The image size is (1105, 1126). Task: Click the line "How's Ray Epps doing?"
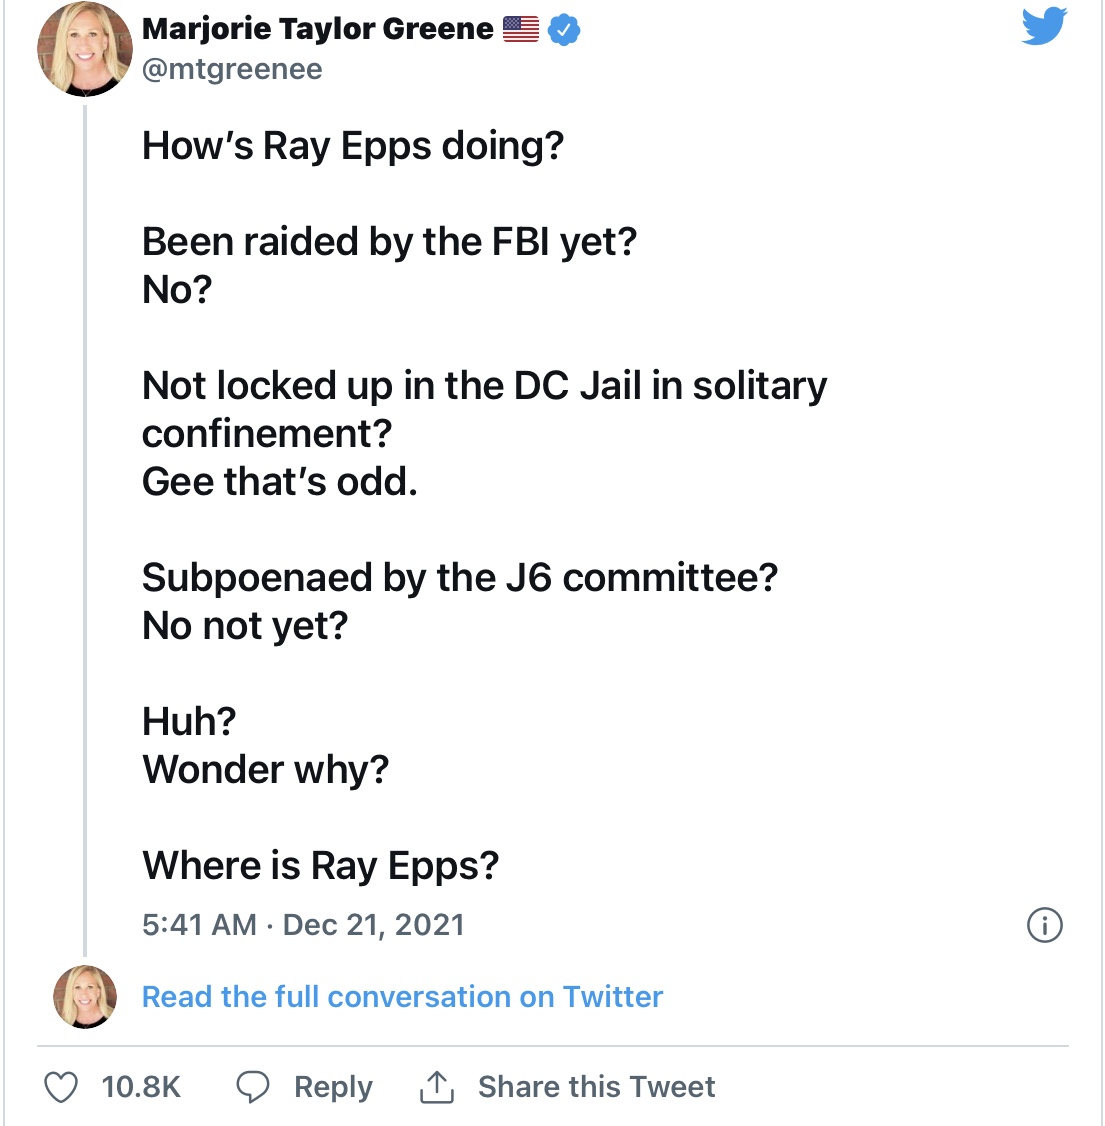tap(353, 146)
